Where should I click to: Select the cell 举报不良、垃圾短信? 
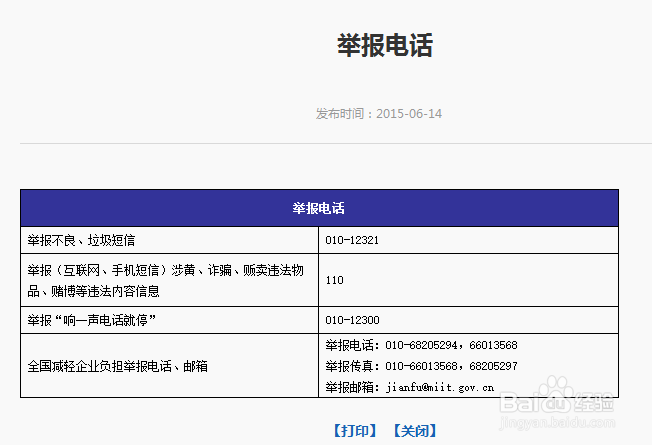170,240
